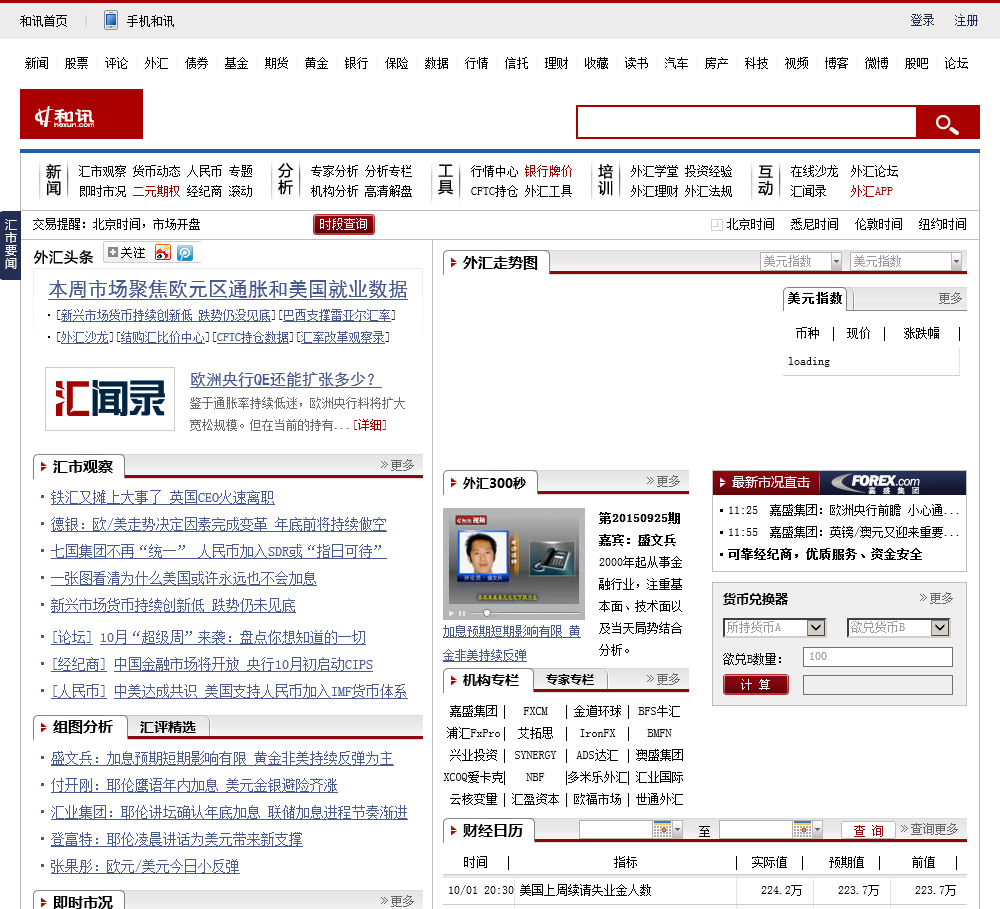Click the red 计算 button
Screen dimensions: 1000x909
756,684
